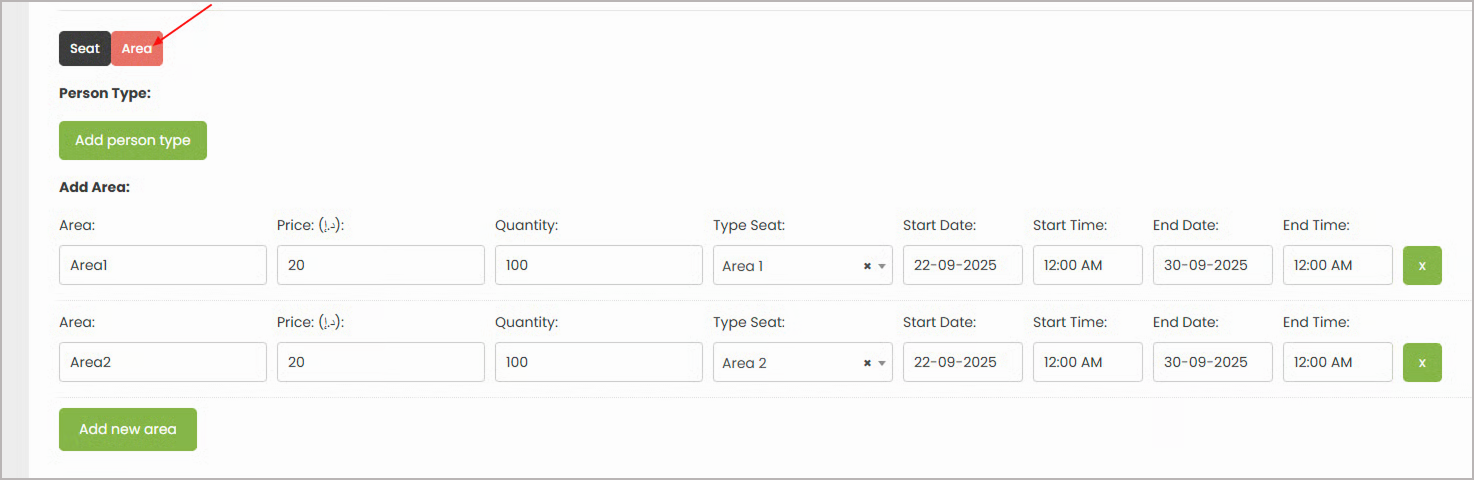
Task: Switch to the Area tab
Action: point(137,48)
